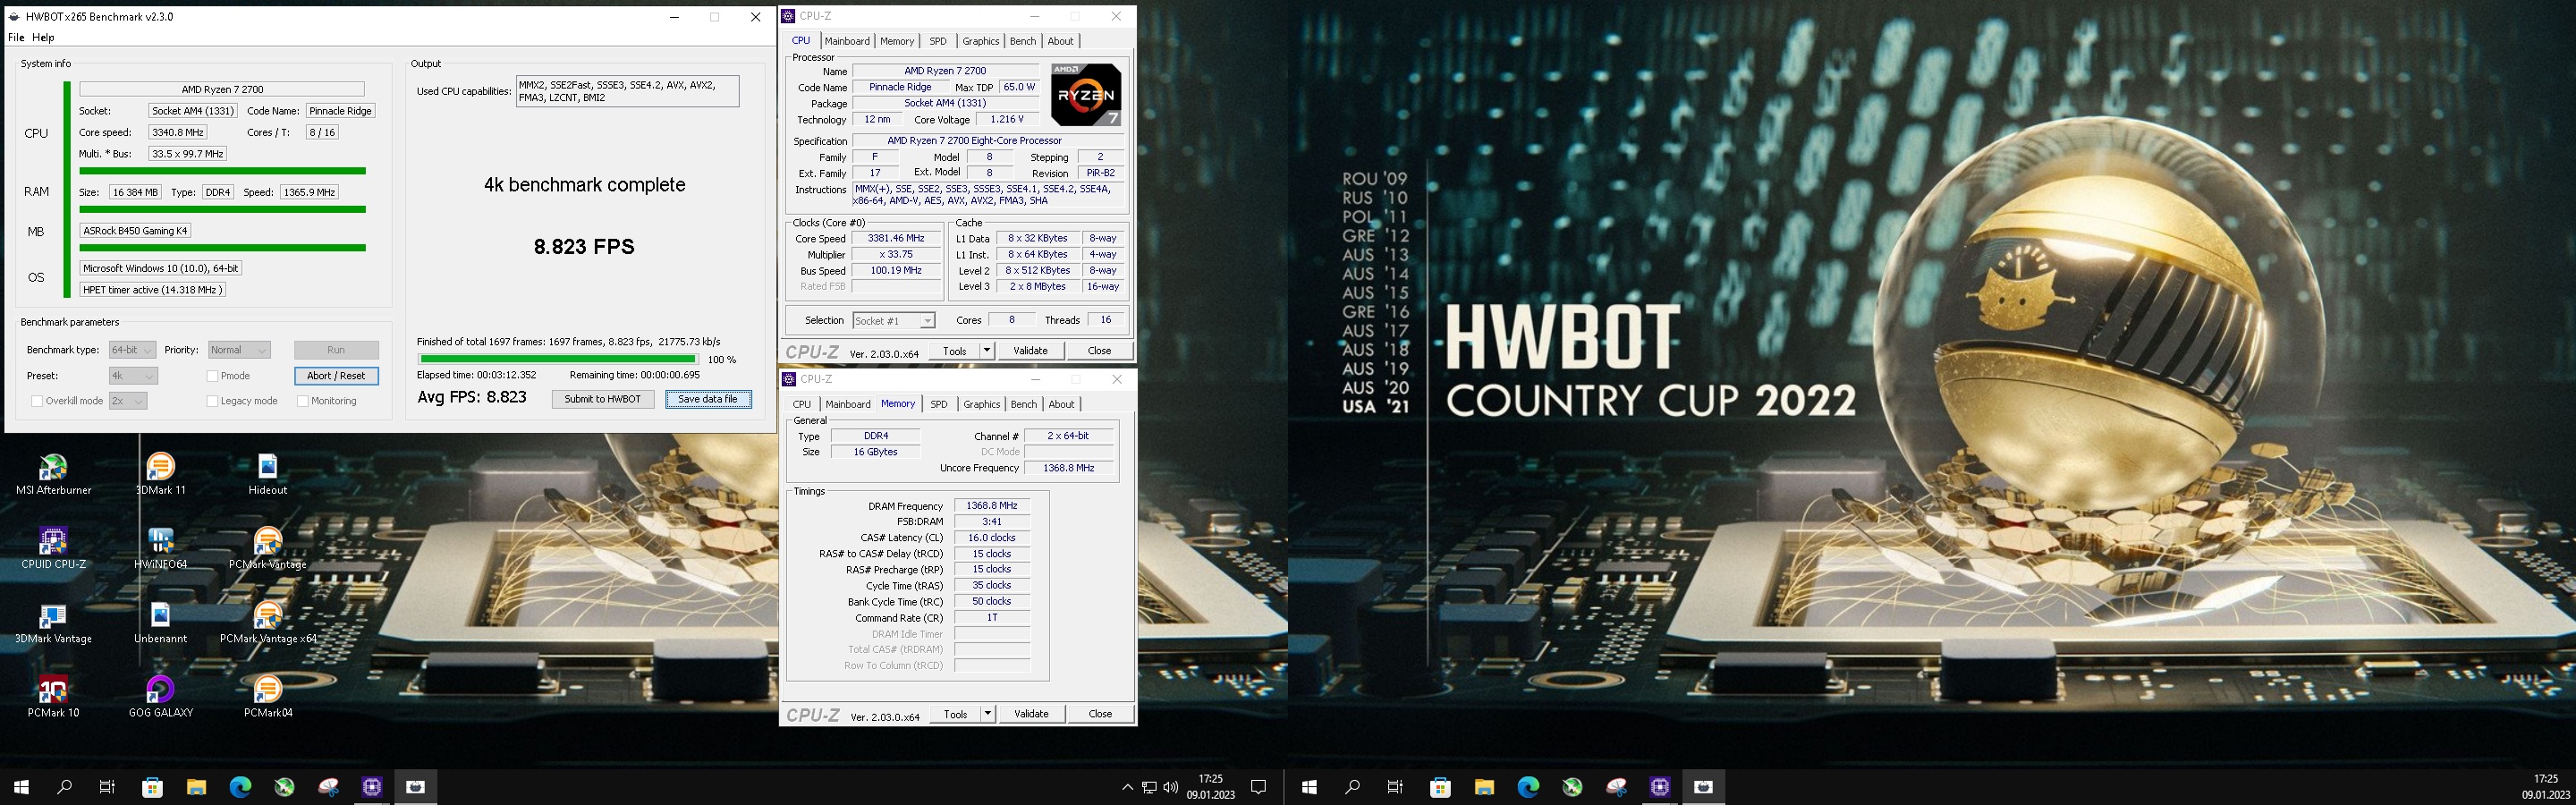Click the 'HPET timer active (14.318 MHz)' field
The image size is (2576, 805).
pyautogui.click(x=152, y=290)
